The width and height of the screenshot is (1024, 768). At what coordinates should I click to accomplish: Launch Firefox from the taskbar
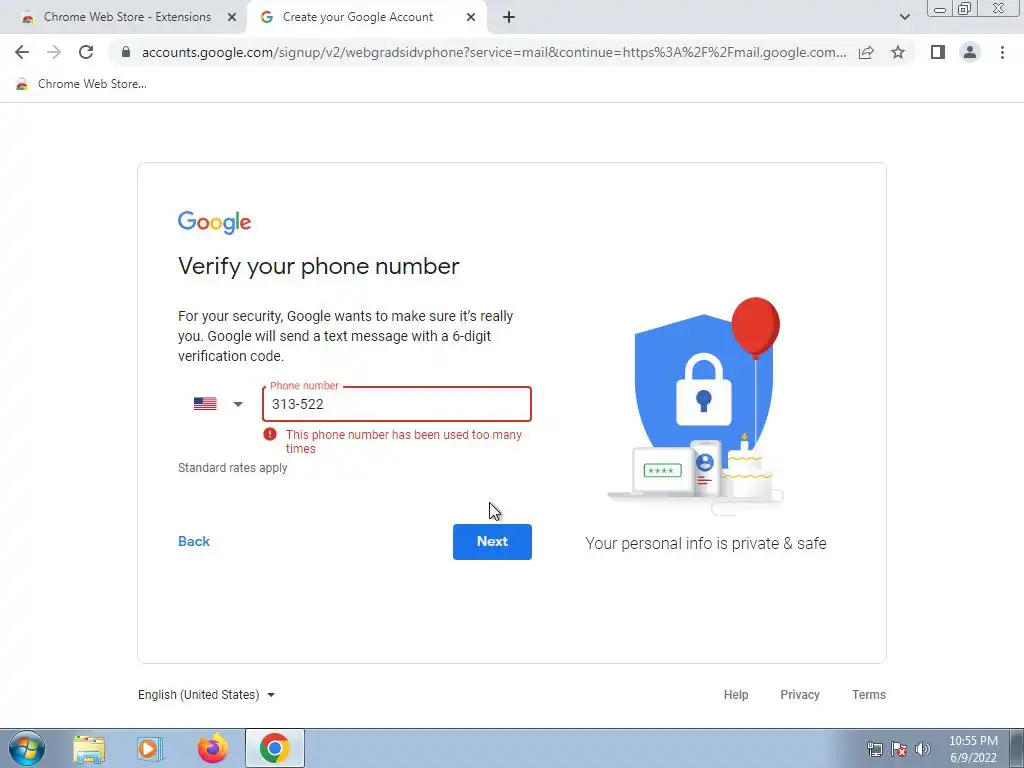point(213,748)
